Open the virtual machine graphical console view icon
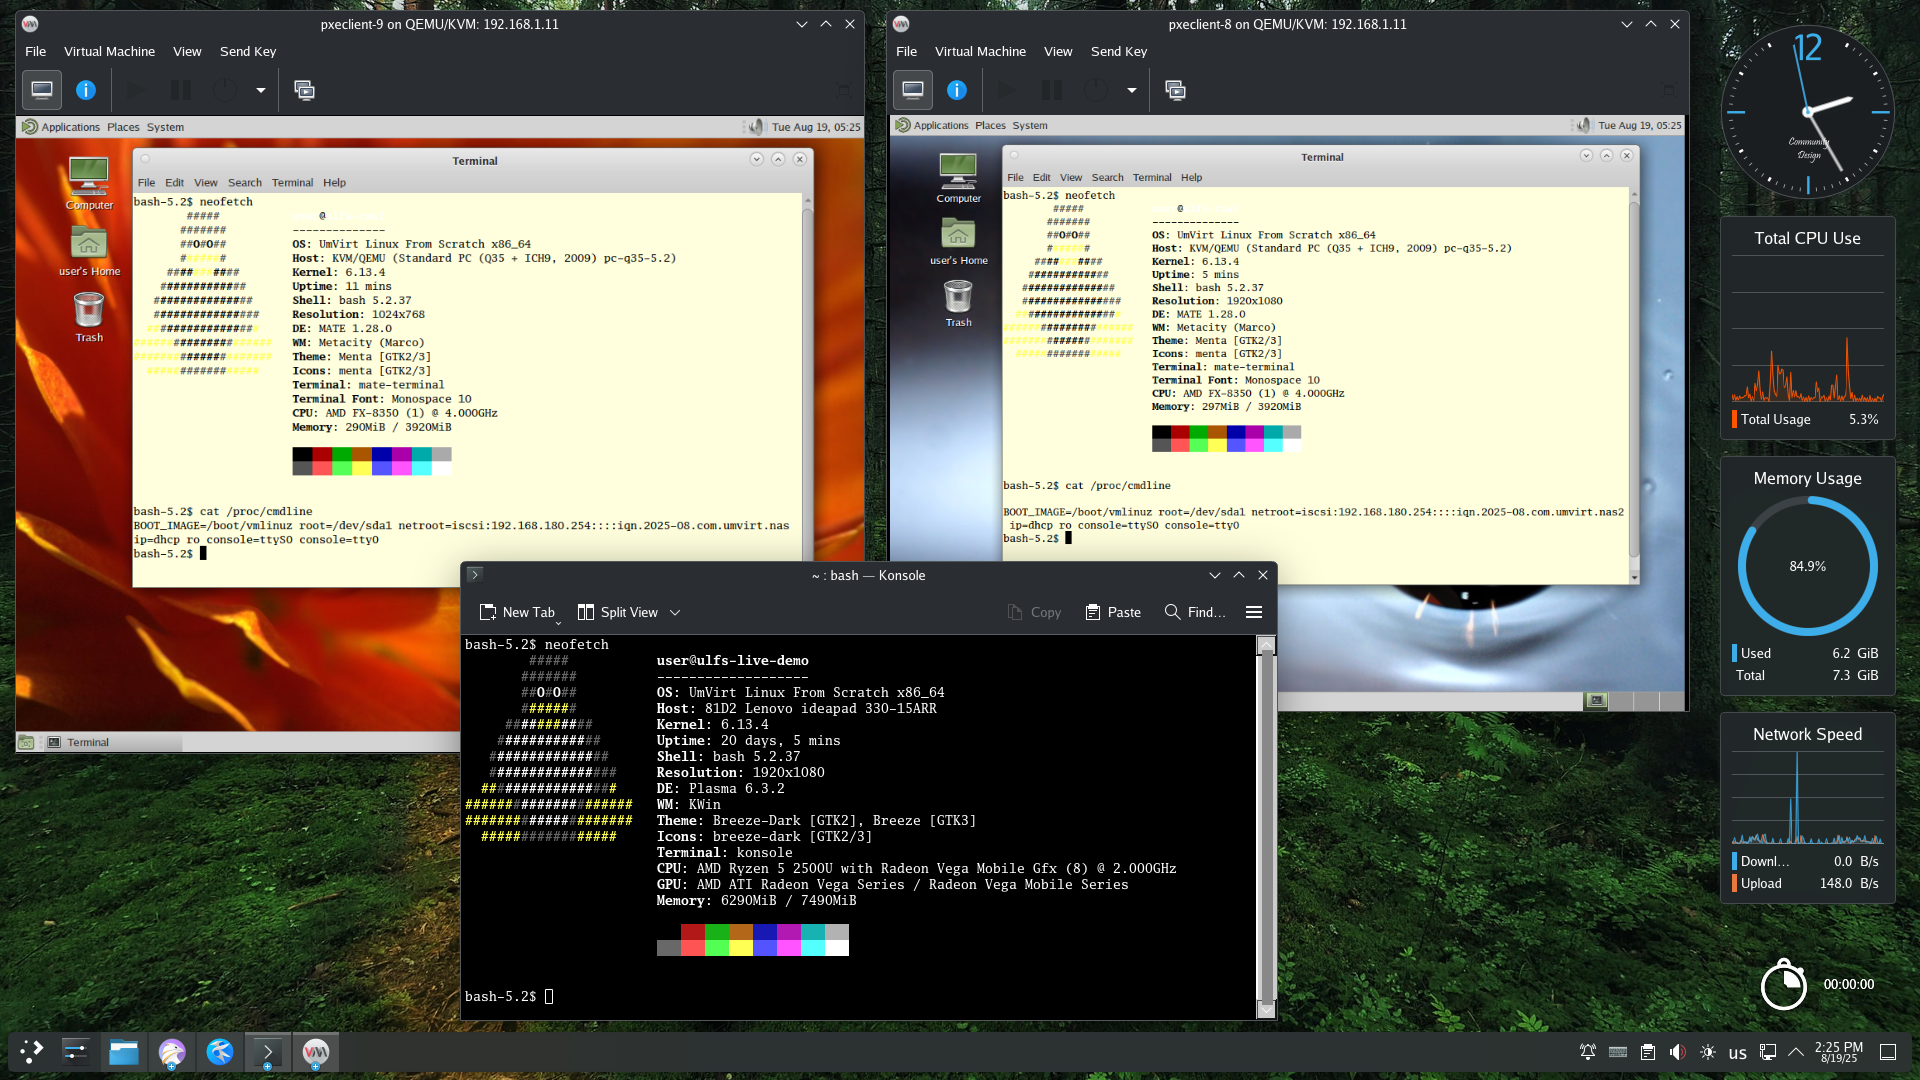 [41, 90]
